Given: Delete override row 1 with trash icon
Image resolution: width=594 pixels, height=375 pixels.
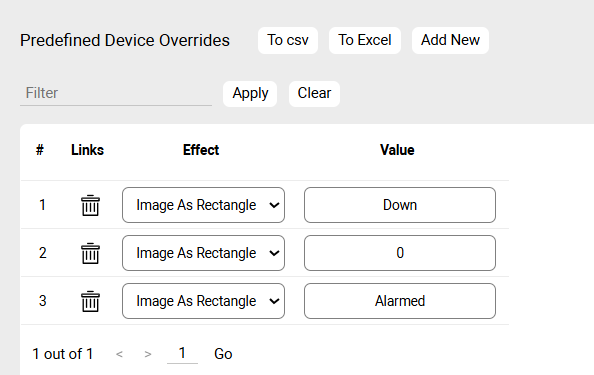Looking at the screenshot, I should pyautogui.click(x=90, y=205).
